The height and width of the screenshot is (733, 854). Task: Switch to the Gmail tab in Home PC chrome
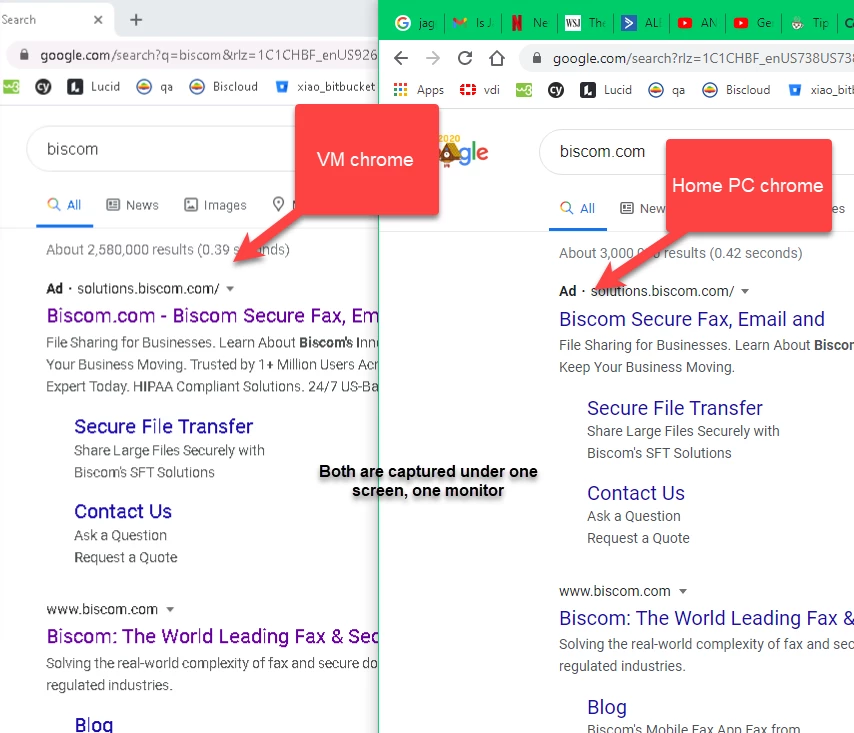(x=472, y=23)
